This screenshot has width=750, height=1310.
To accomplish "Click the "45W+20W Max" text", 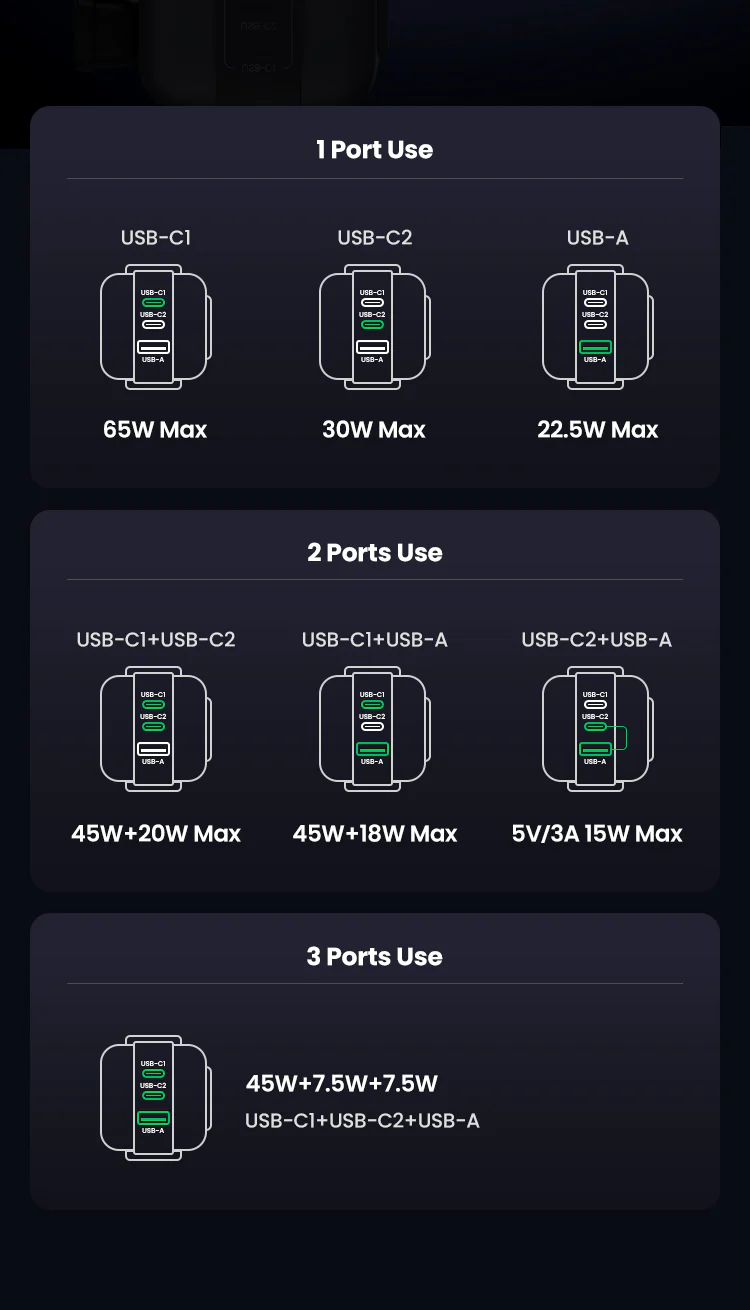I will [156, 834].
